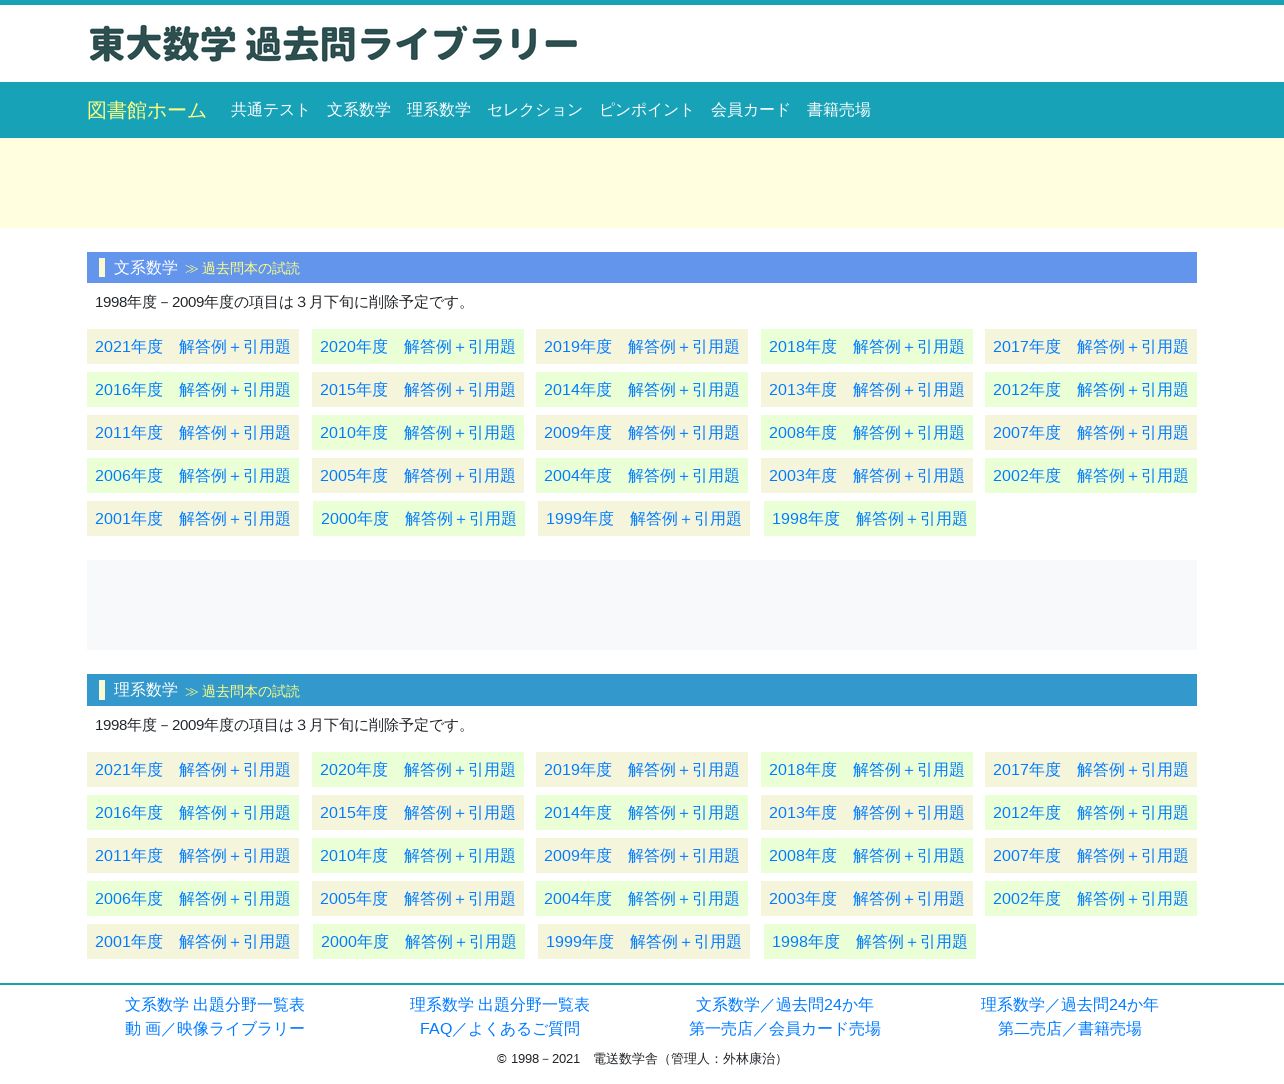Open 理系数学 2017年度 解答例+引用題
Screen dimensions: 1284x1084
coord(1091,770)
